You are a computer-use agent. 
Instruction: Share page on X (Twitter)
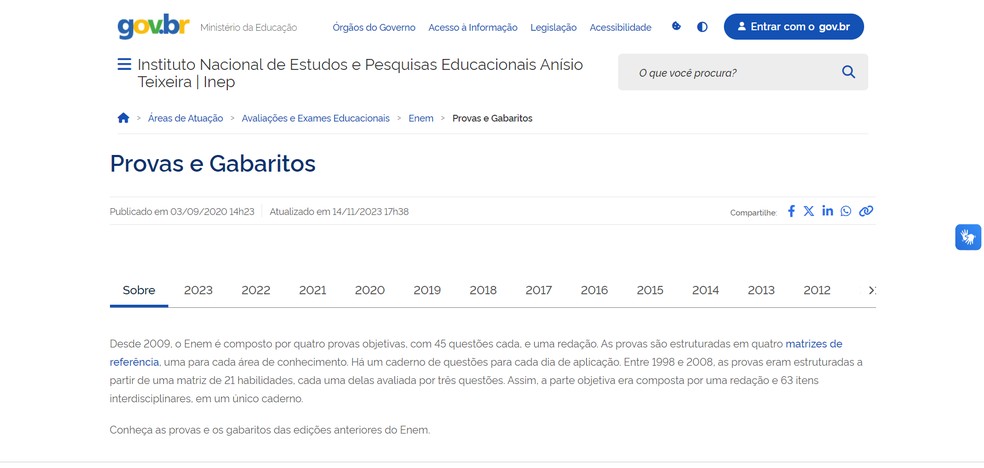tap(809, 211)
